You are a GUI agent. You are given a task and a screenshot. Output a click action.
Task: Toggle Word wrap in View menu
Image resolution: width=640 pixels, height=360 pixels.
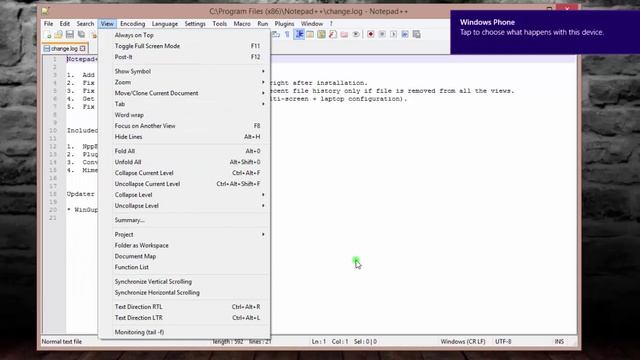[x=184, y=115]
